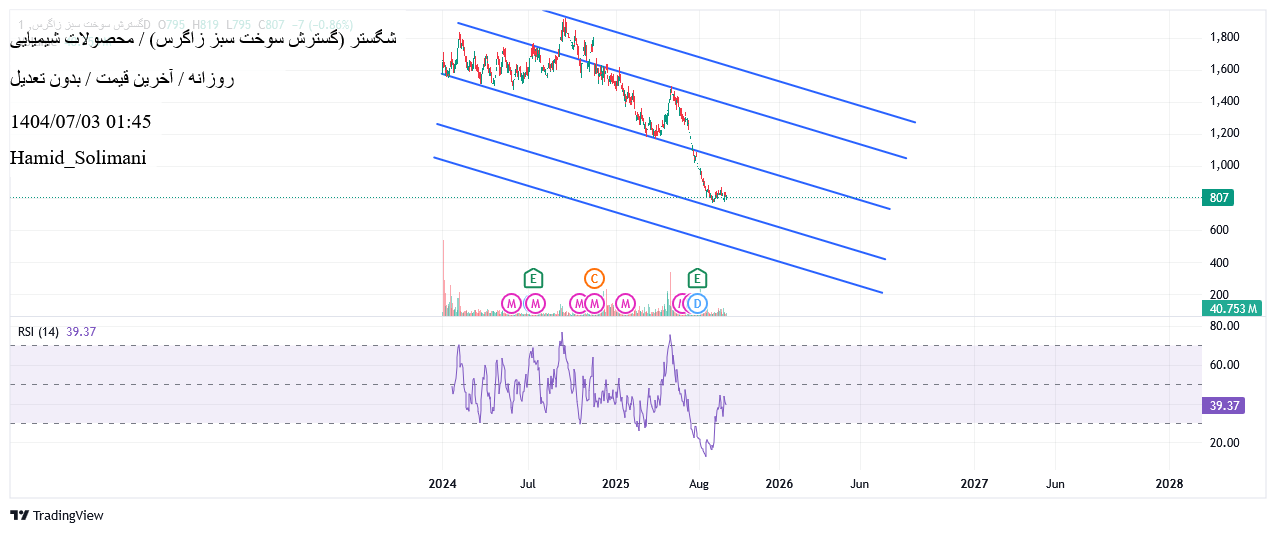The height and width of the screenshot is (533, 1276).
Task: Click the Persian symbol title at top left
Action: click(x=203, y=39)
